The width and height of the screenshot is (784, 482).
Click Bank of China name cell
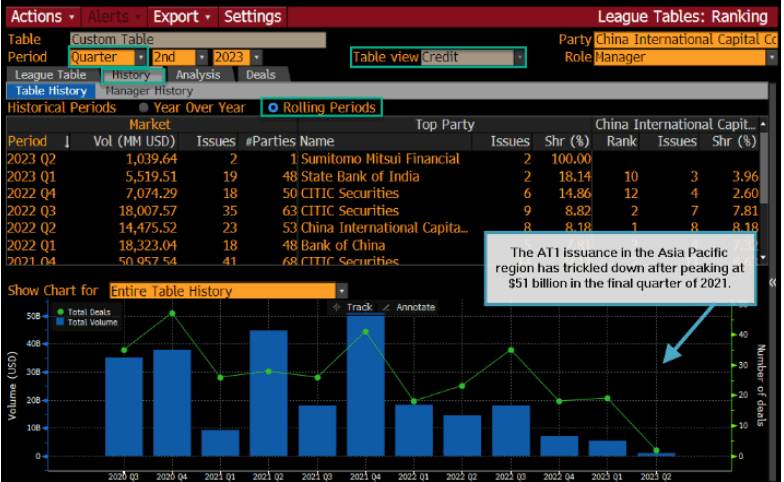343,246
